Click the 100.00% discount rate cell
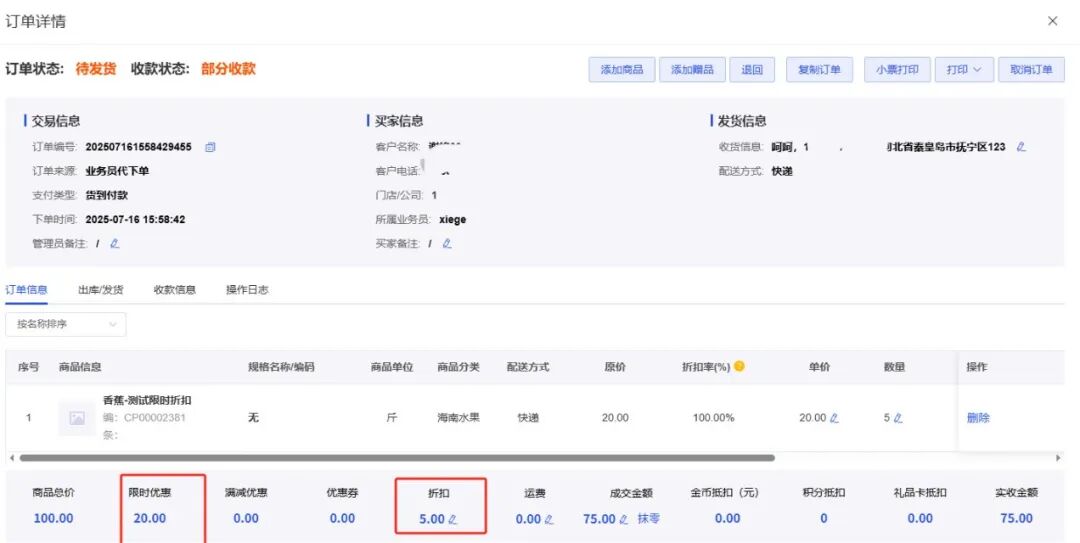This screenshot has width=1080, height=543. pos(714,418)
